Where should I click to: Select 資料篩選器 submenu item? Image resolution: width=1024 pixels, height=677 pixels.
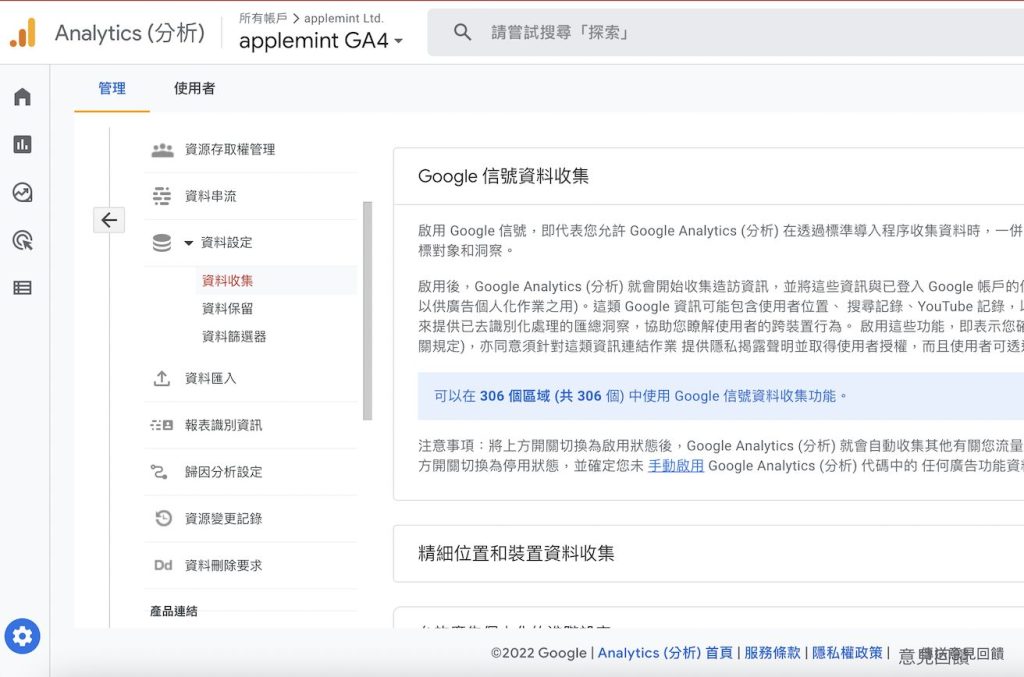234,337
